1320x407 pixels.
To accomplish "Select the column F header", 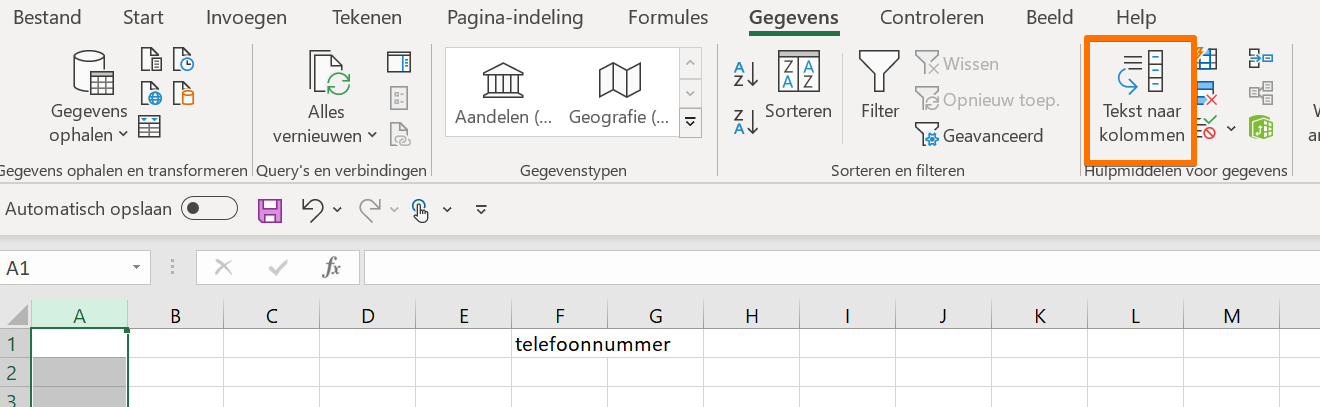I will 560,316.
